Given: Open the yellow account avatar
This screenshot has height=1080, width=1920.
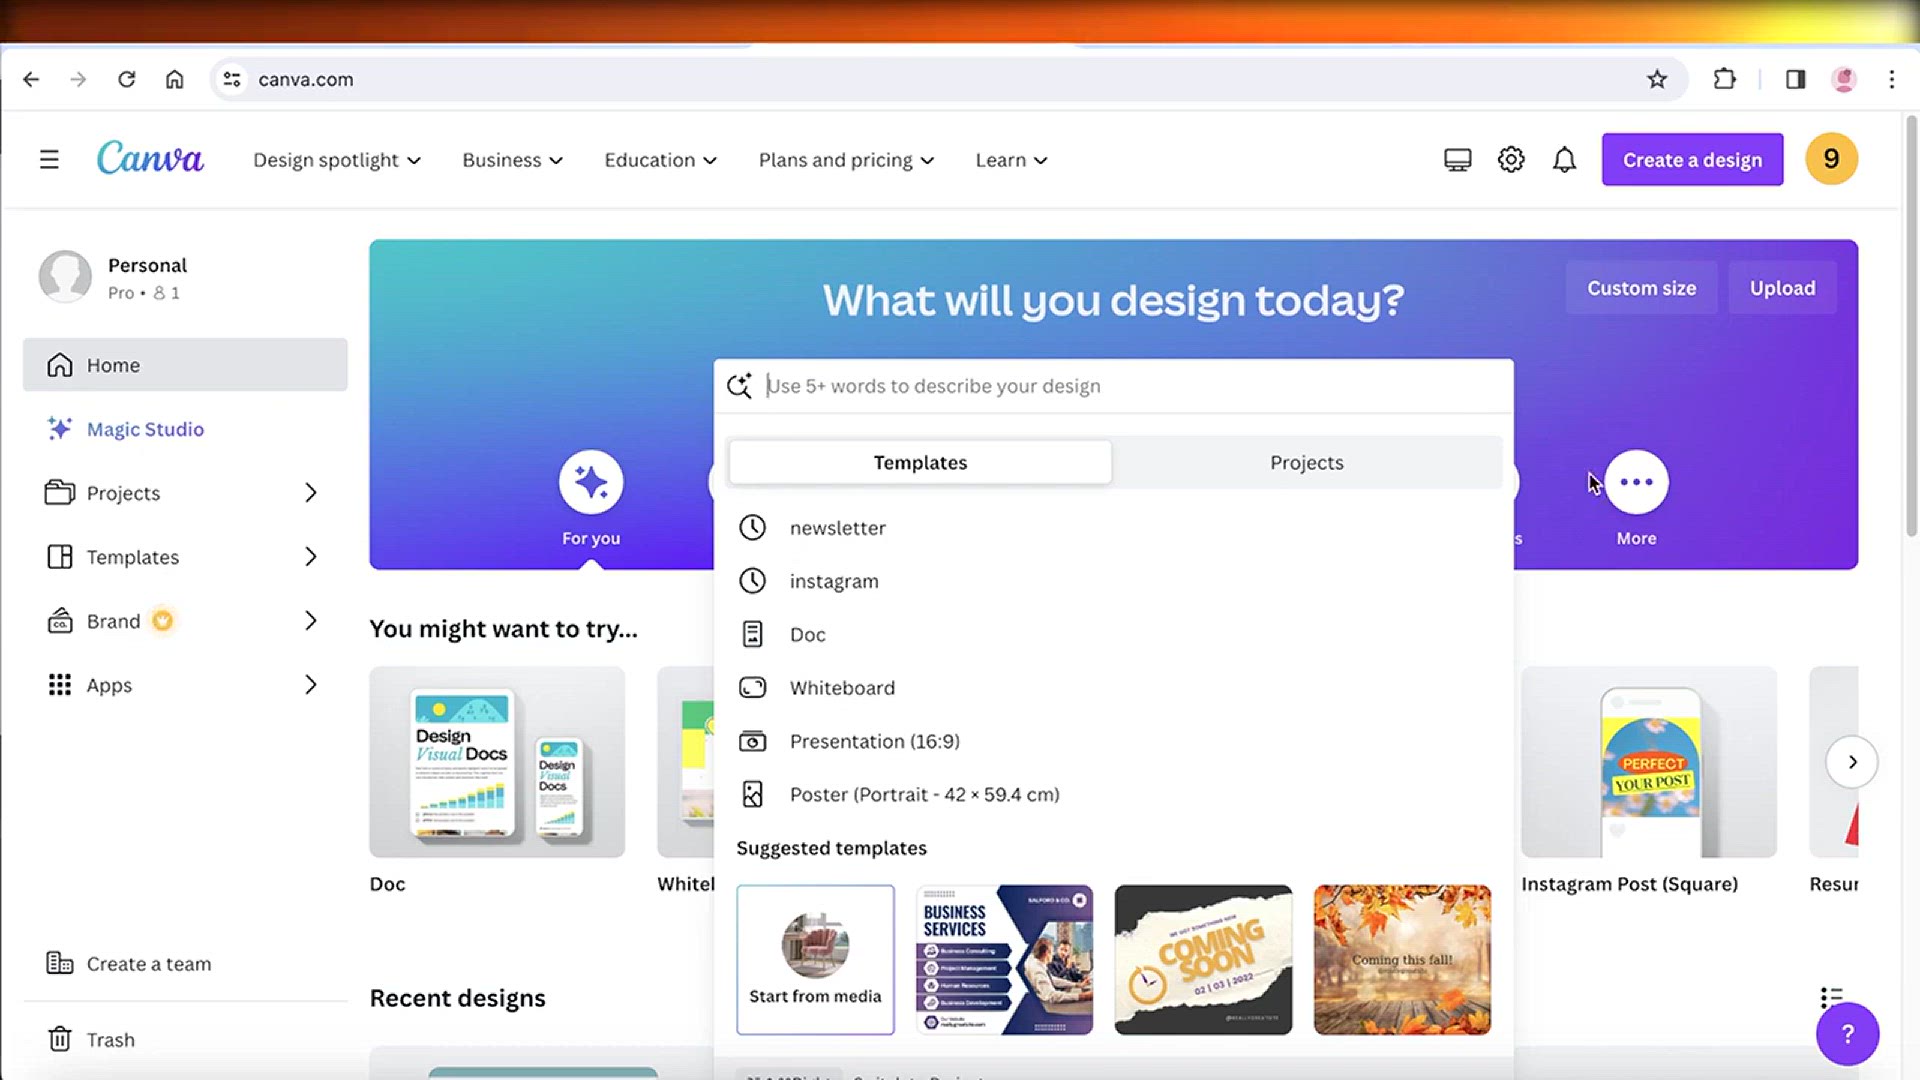Looking at the screenshot, I should (x=1831, y=159).
